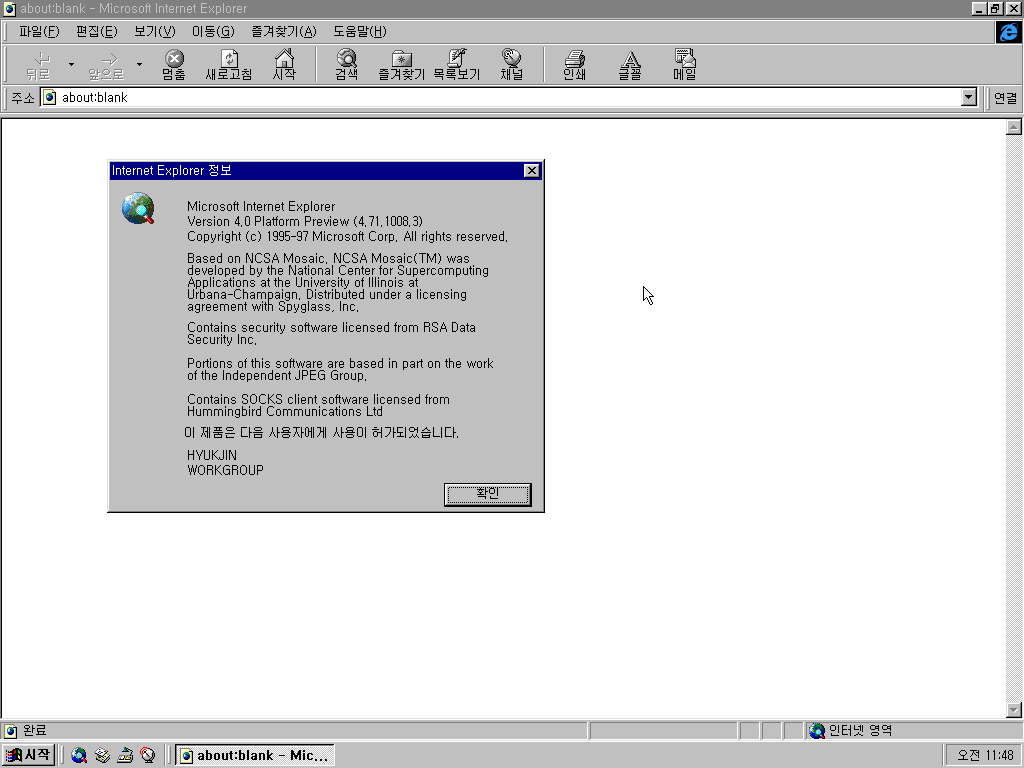
Task: Click the '완료' status bar text
Action: click(35, 731)
